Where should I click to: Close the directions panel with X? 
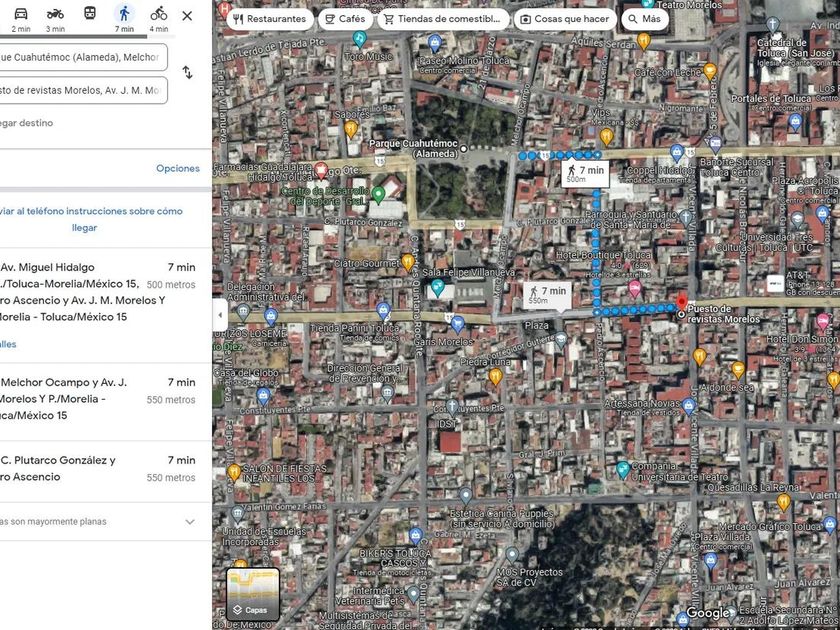[x=187, y=16]
